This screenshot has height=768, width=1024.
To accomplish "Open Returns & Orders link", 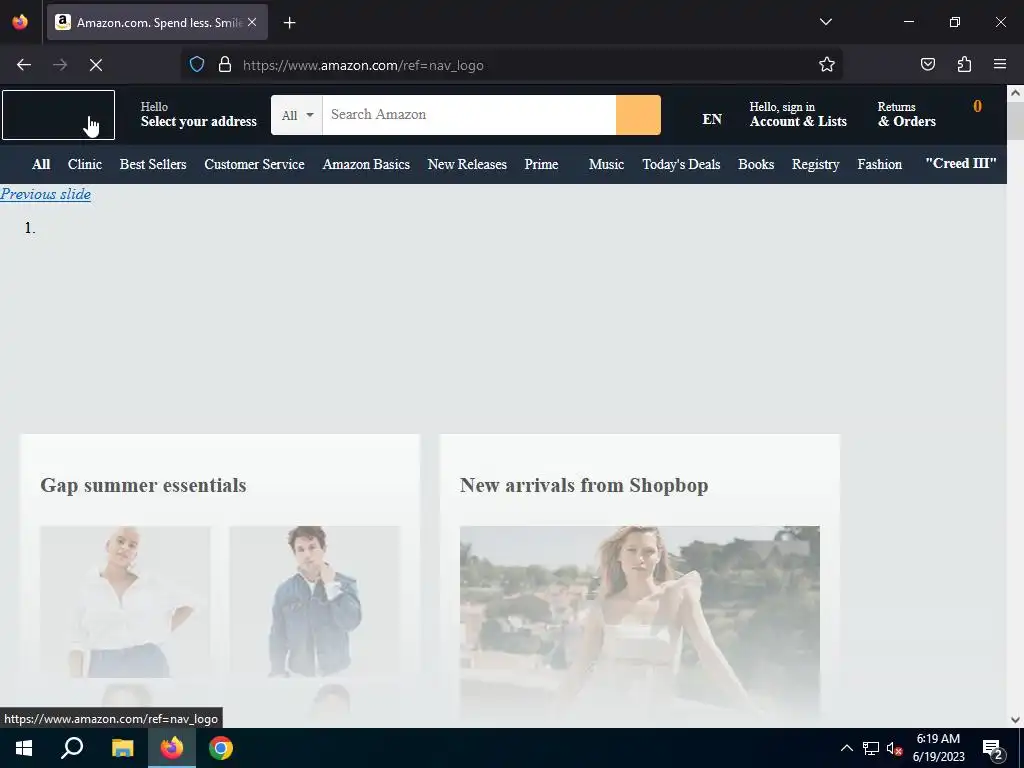I will click(x=906, y=114).
